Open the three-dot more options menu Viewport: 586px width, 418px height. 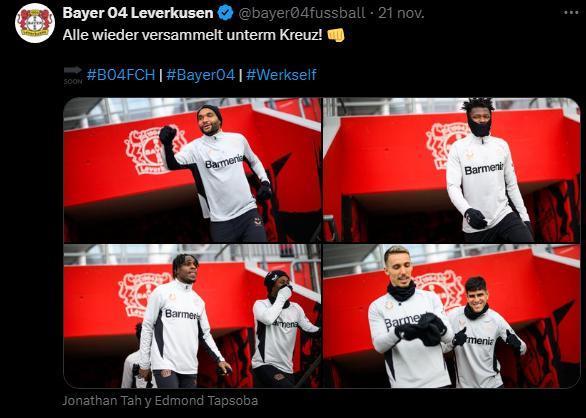click(x=571, y=12)
